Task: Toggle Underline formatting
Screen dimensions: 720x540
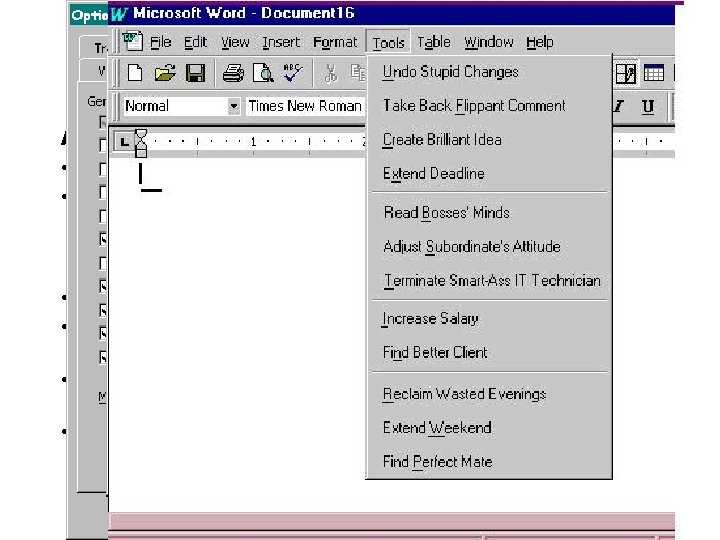Action: coord(648,107)
